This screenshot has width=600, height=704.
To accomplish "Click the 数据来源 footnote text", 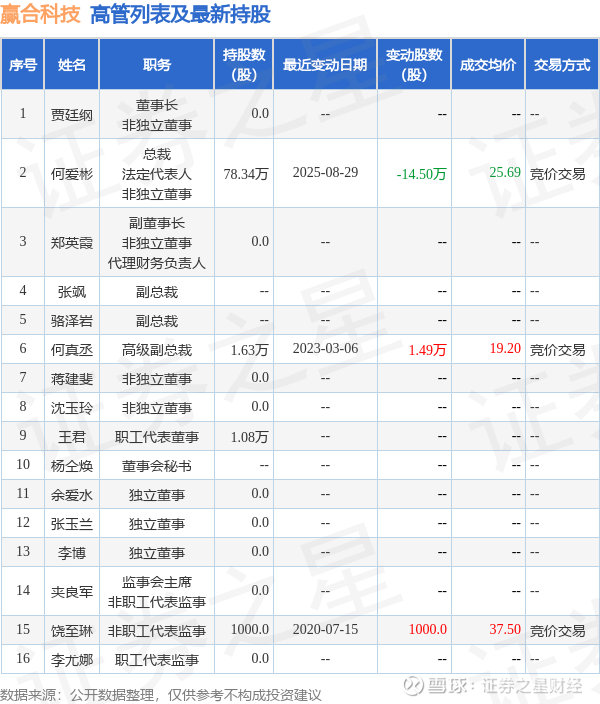I will pos(161,695).
